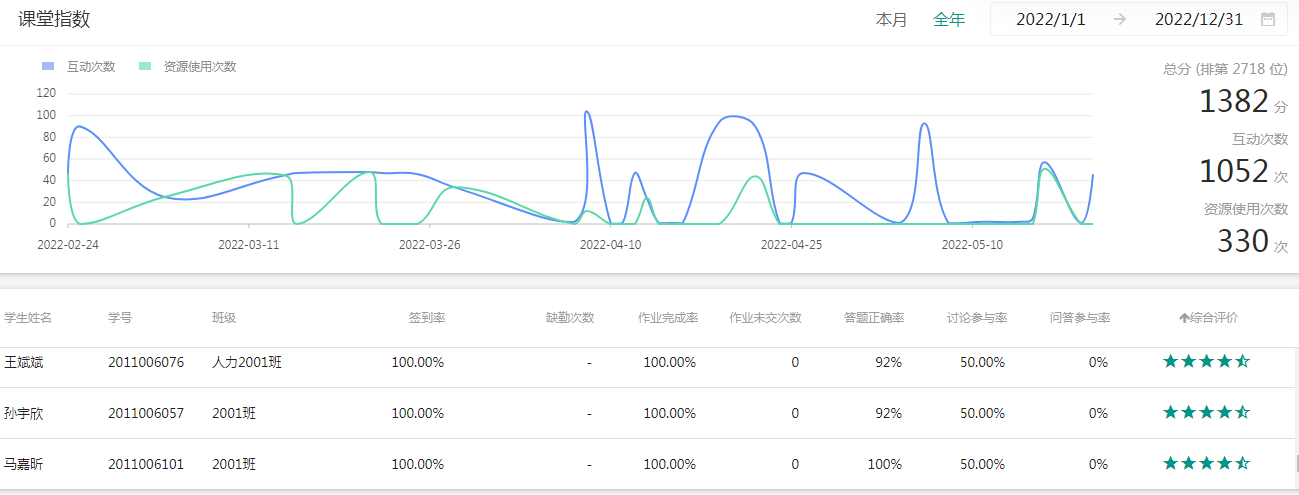Switch to the 本月 view
1299x495 pixels.
pos(891,19)
